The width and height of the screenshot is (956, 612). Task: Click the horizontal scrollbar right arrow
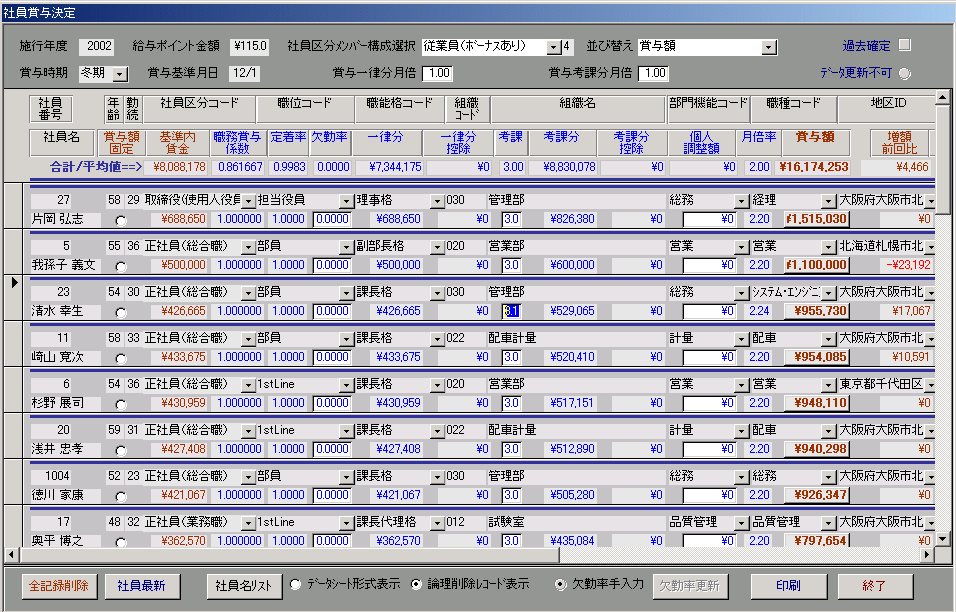pos(927,554)
